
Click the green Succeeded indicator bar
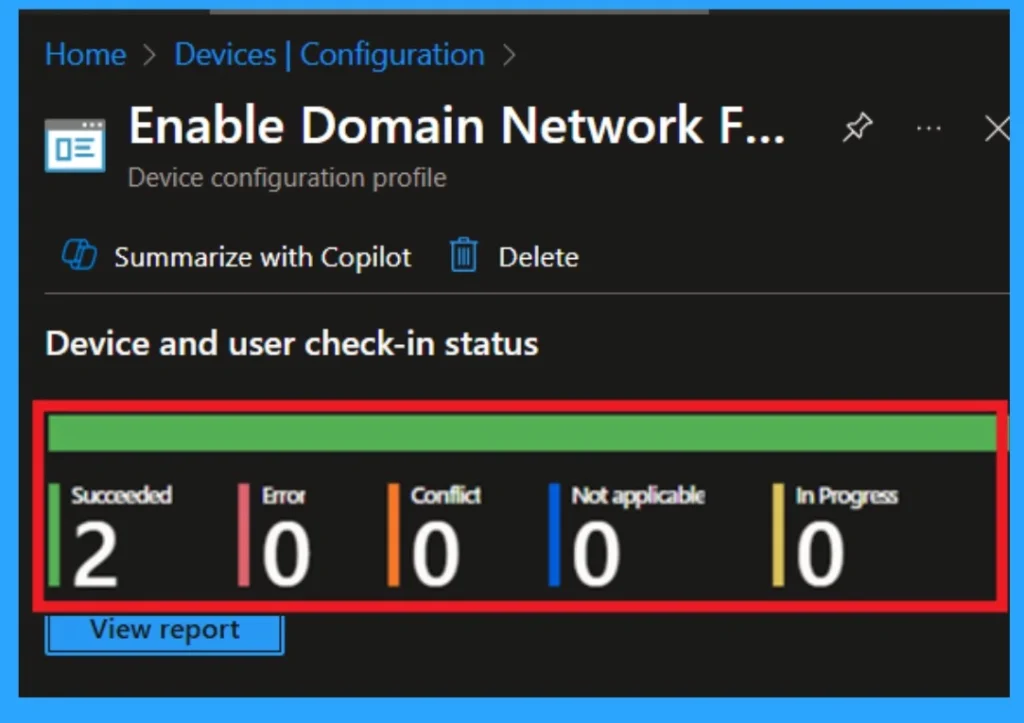pos(55,533)
